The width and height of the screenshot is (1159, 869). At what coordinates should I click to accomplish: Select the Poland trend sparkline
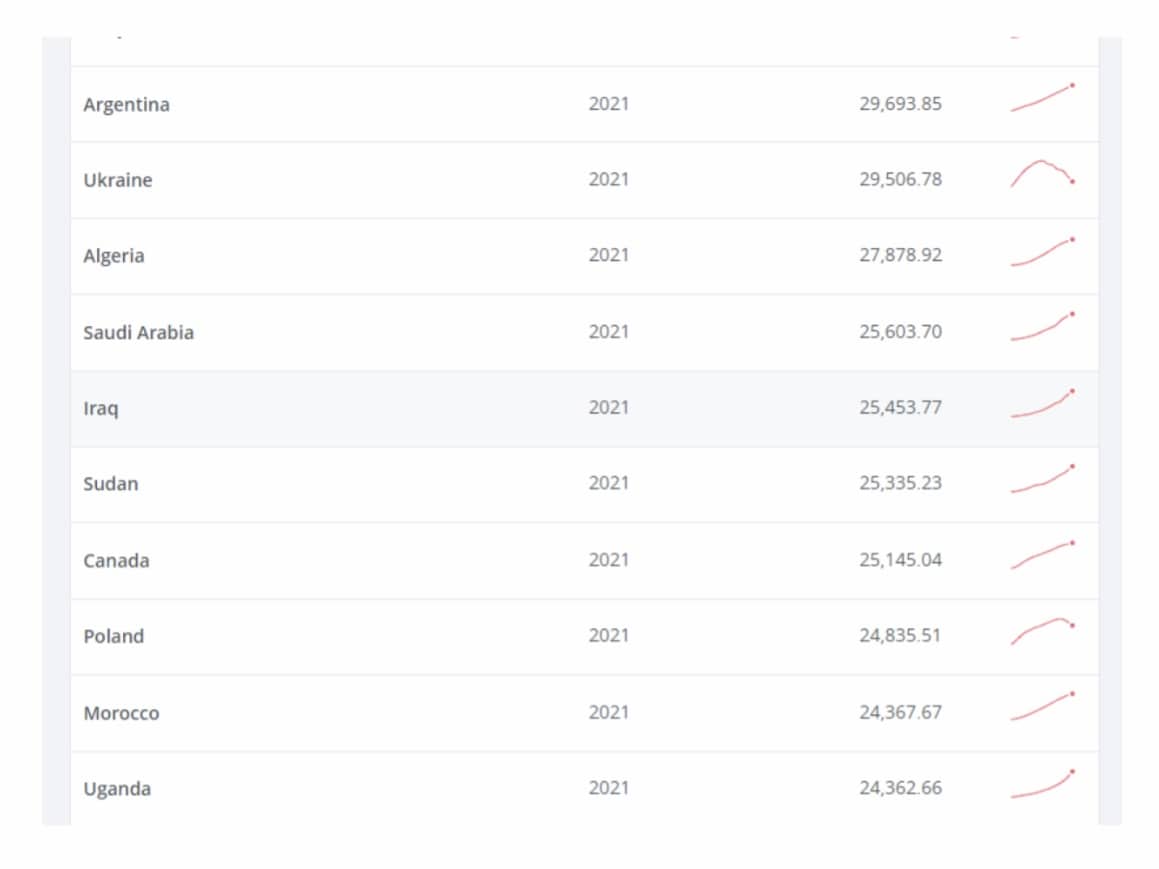click(x=1042, y=631)
